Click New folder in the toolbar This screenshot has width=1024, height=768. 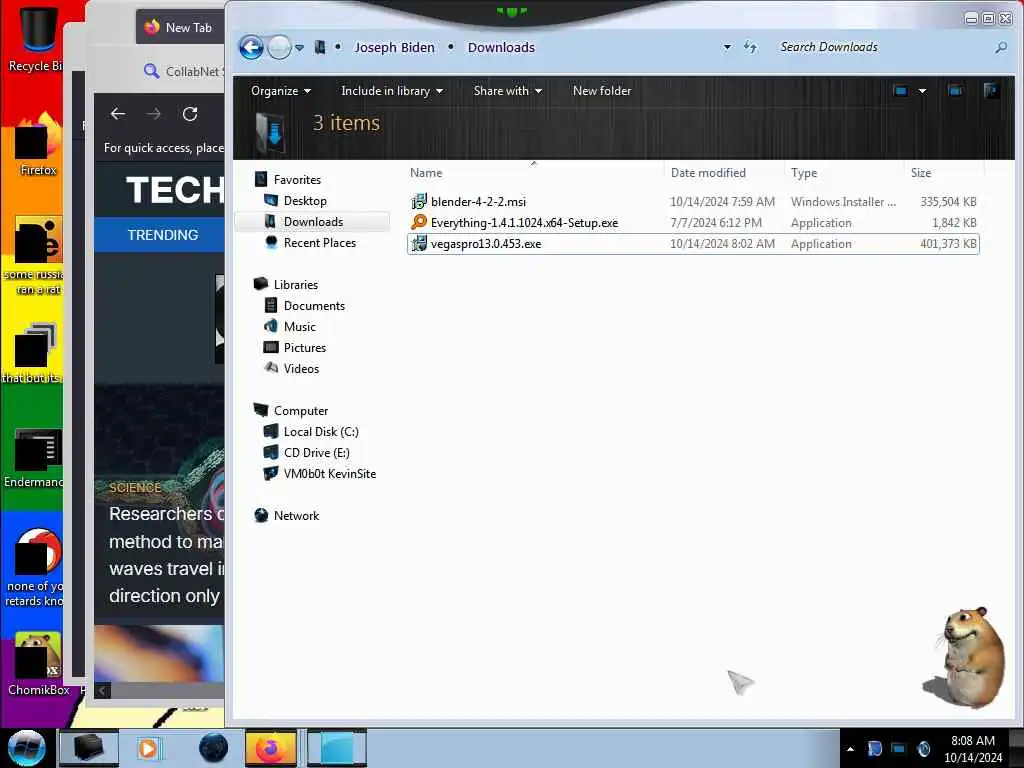pyautogui.click(x=601, y=91)
